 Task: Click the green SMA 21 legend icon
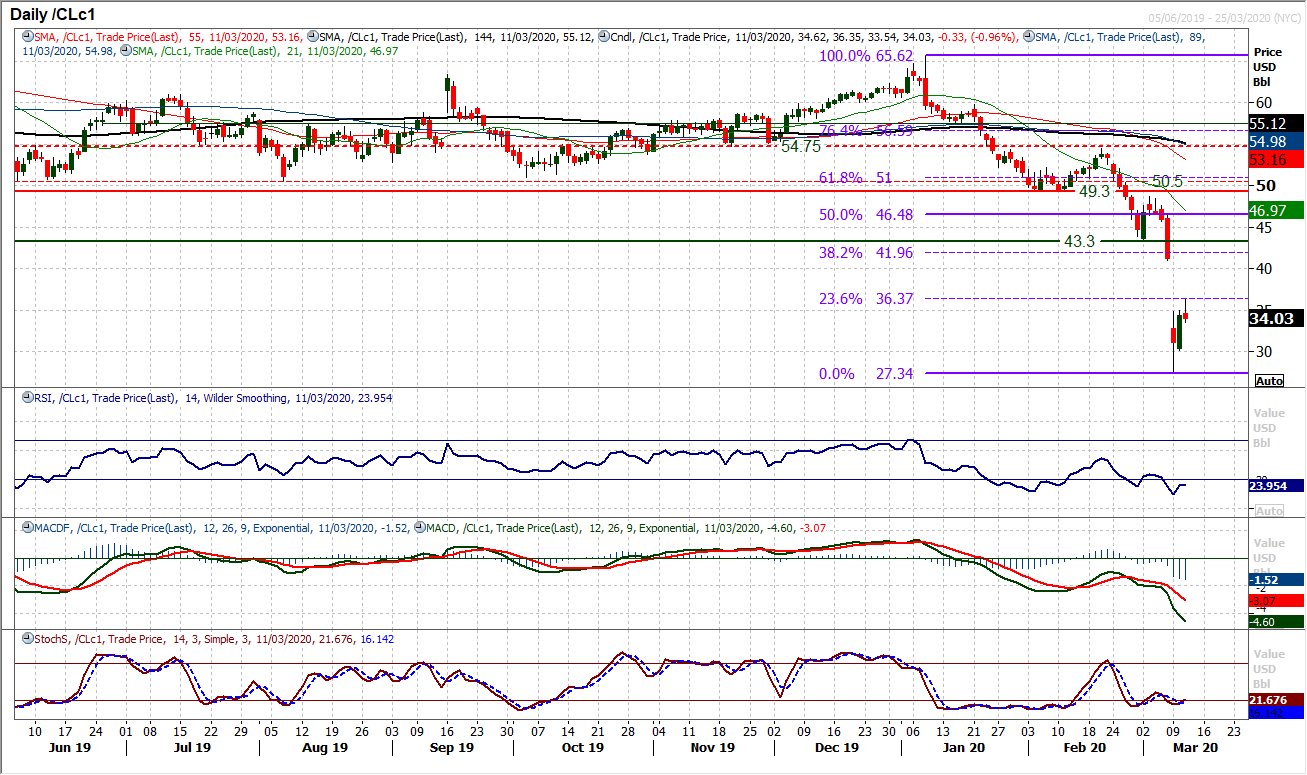(x=125, y=48)
